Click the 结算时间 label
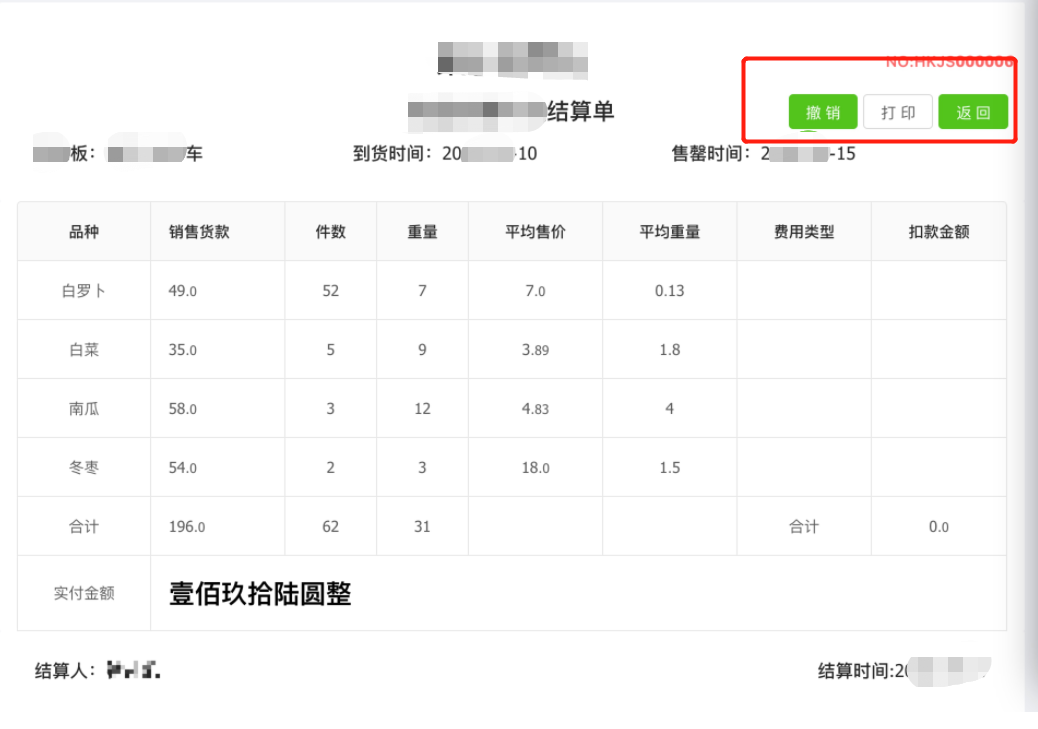This screenshot has width=1038, height=729. 857,671
